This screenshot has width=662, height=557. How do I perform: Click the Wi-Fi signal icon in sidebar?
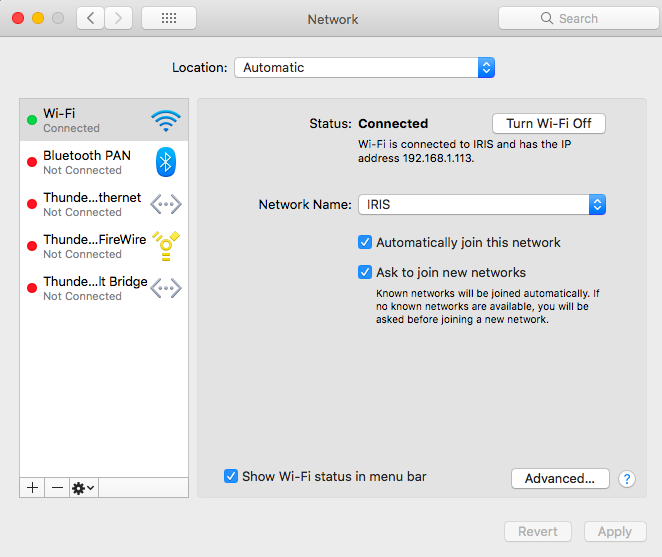click(x=165, y=121)
